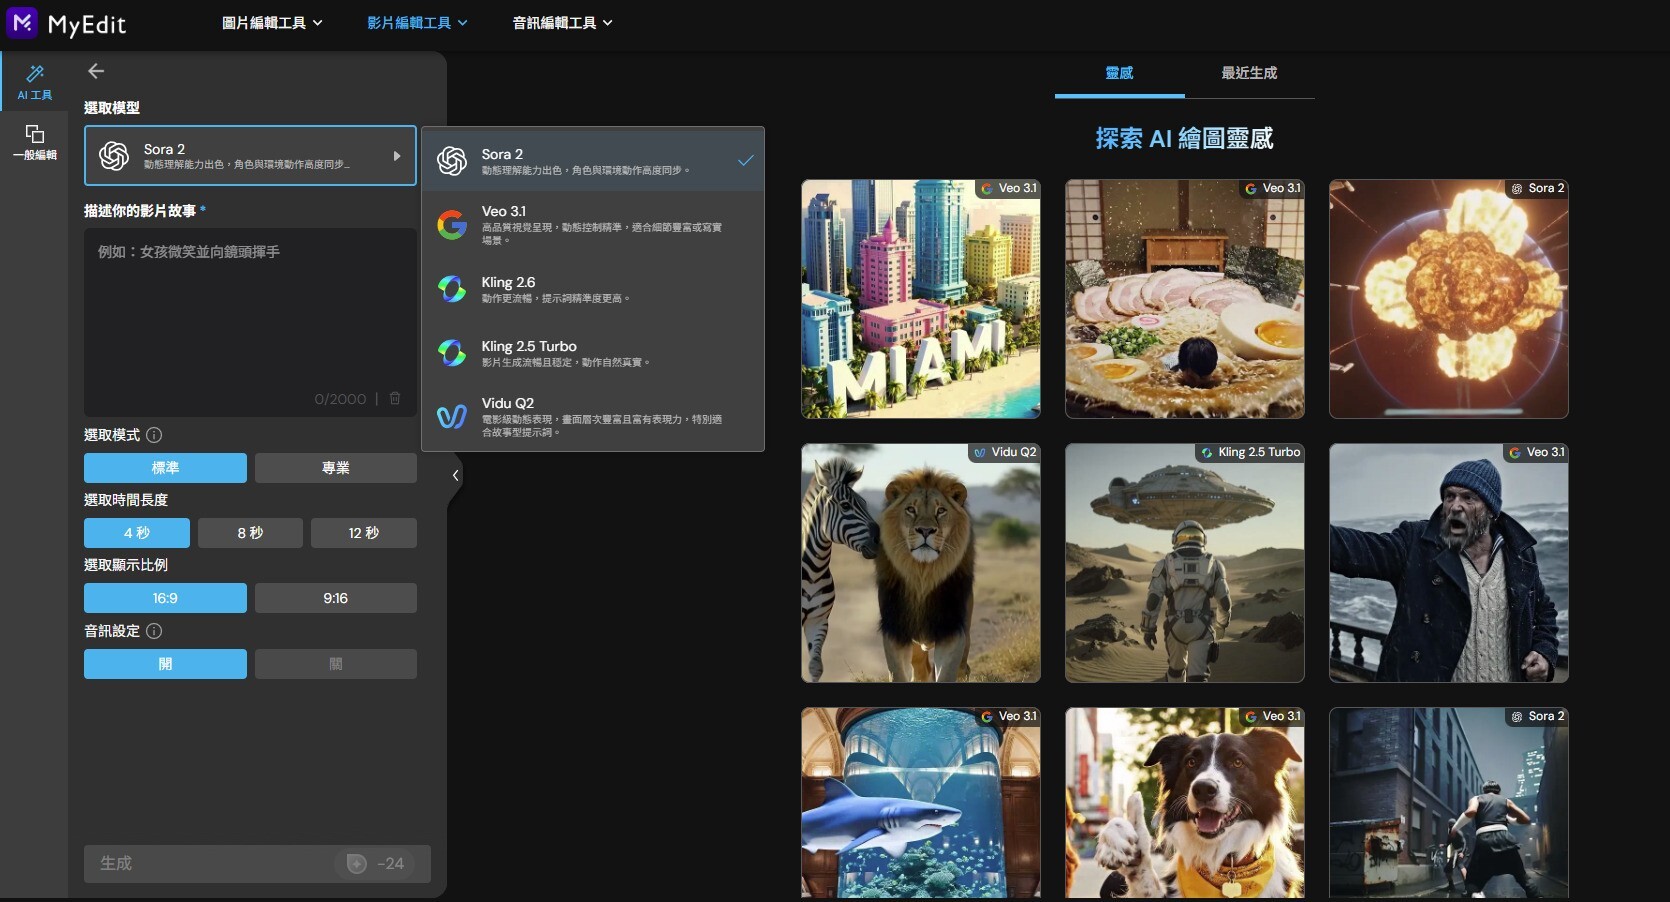The image size is (1670, 902).
Task: Click the 選取模型 label
Action: click(112, 108)
